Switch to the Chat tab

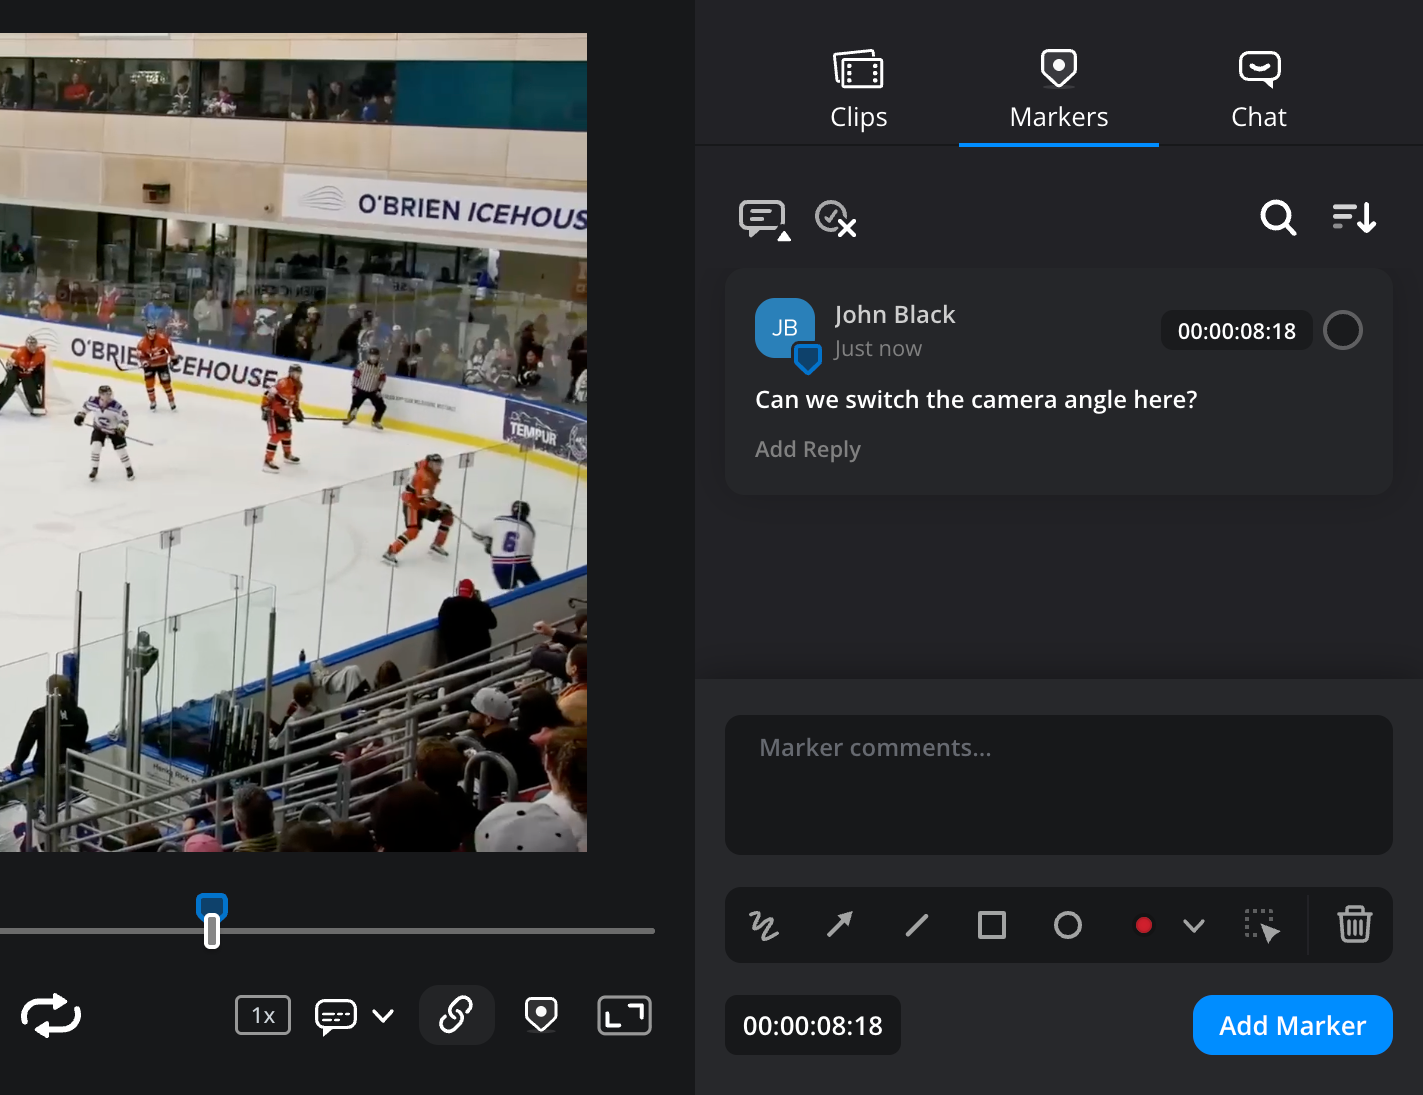(1258, 89)
